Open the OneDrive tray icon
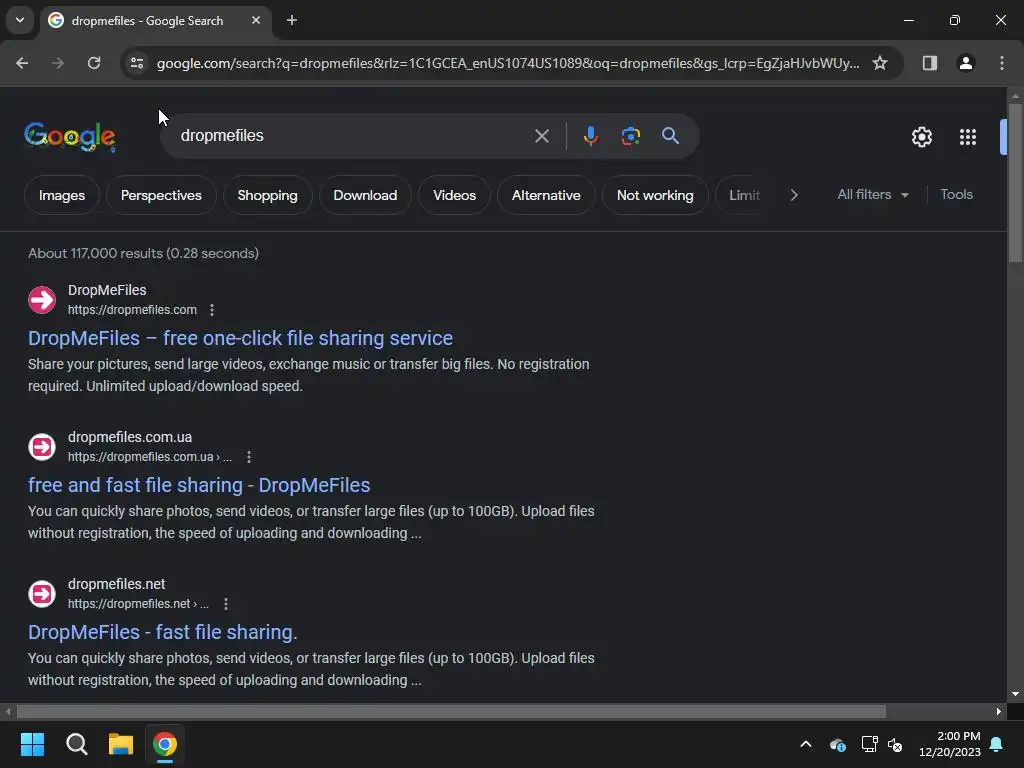The image size is (1024, 768). (x=837, y=744)
